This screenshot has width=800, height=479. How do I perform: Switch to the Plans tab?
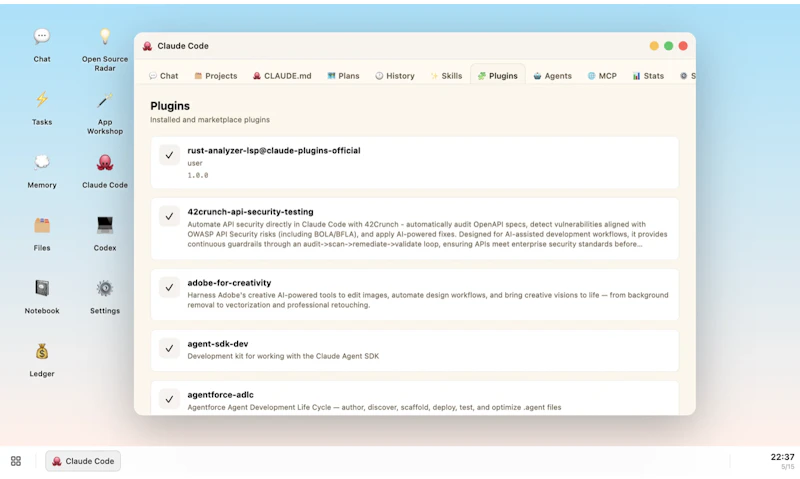coord(343,75)
